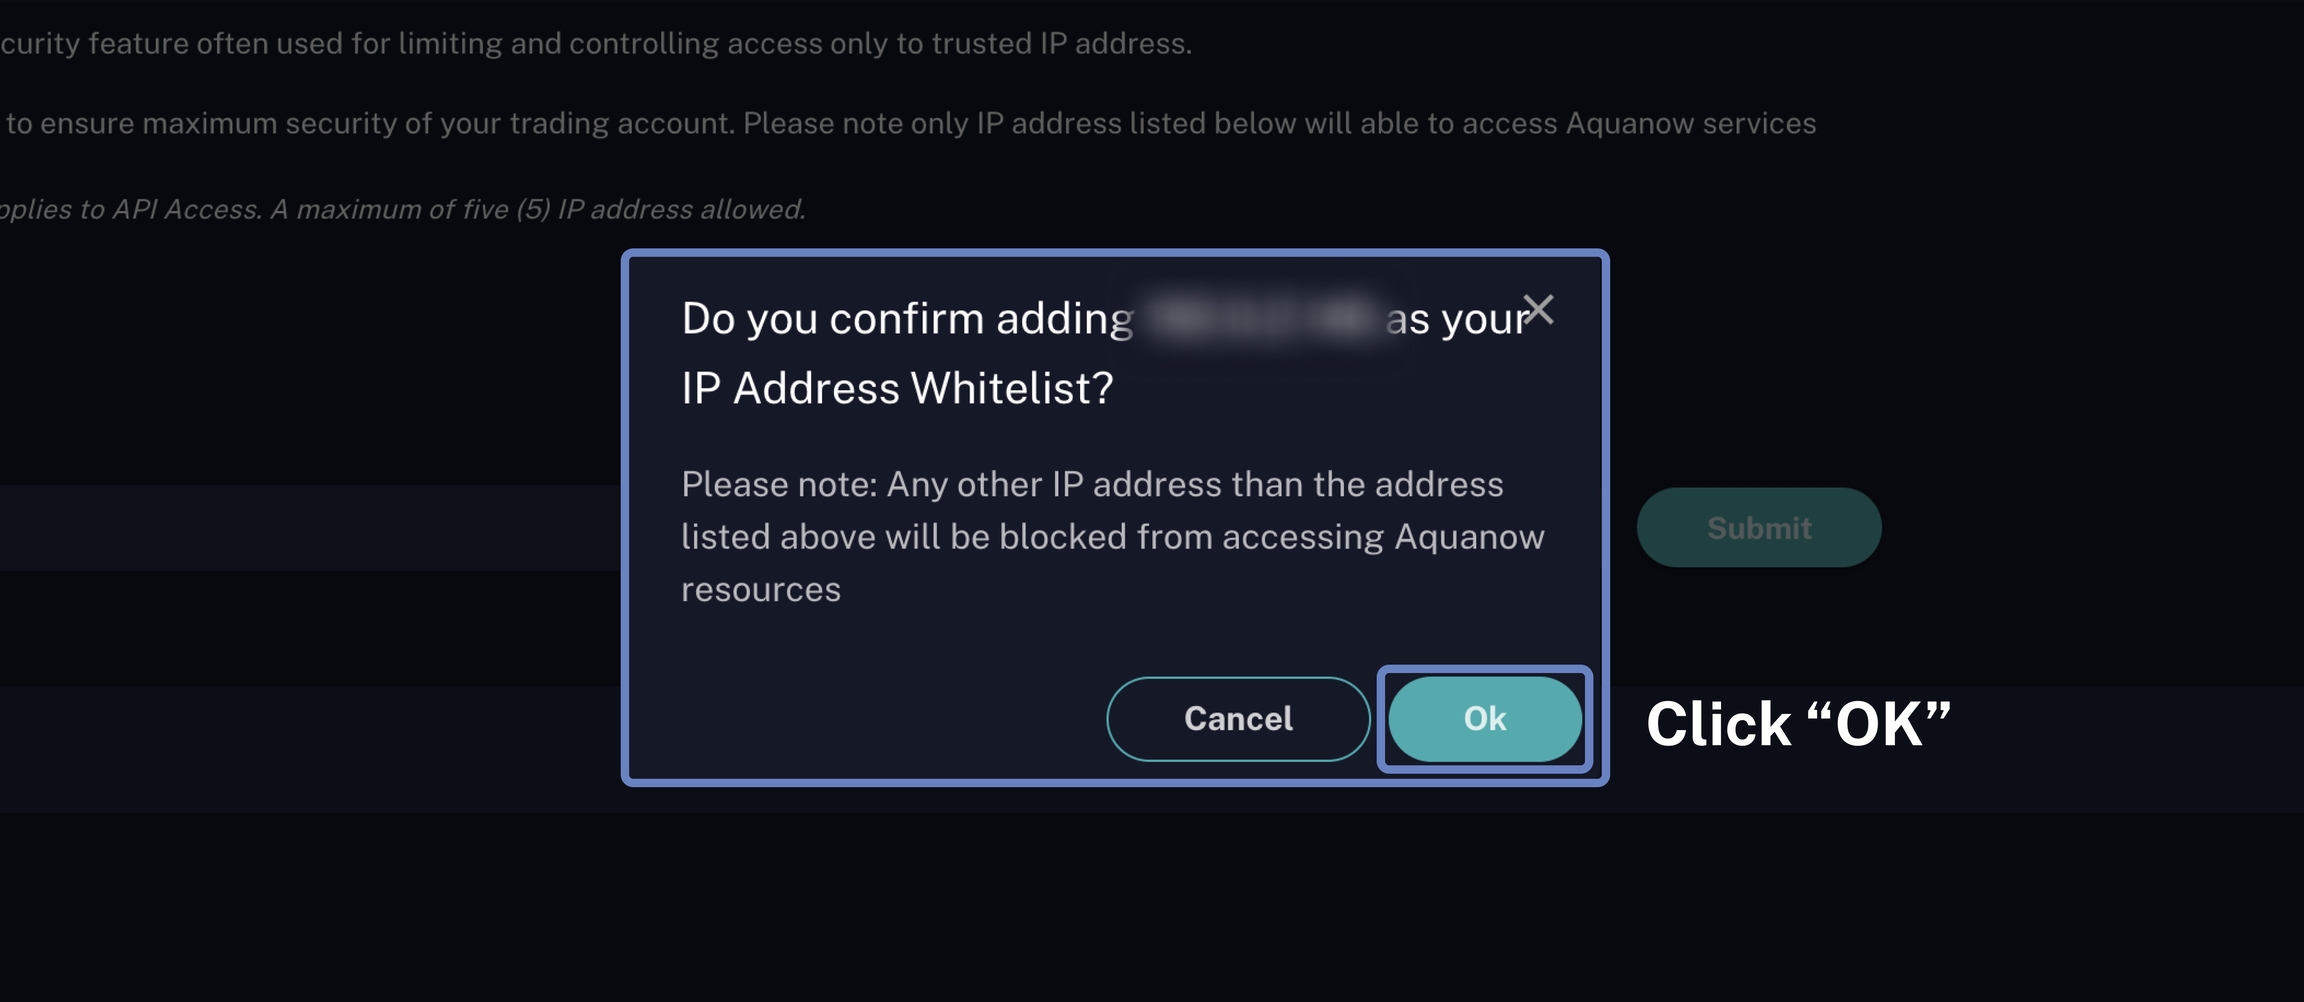Click the "IP Address Whitelist?" title line
This screenshot has height=1002, width=2304.
click(x=897, y=388)
